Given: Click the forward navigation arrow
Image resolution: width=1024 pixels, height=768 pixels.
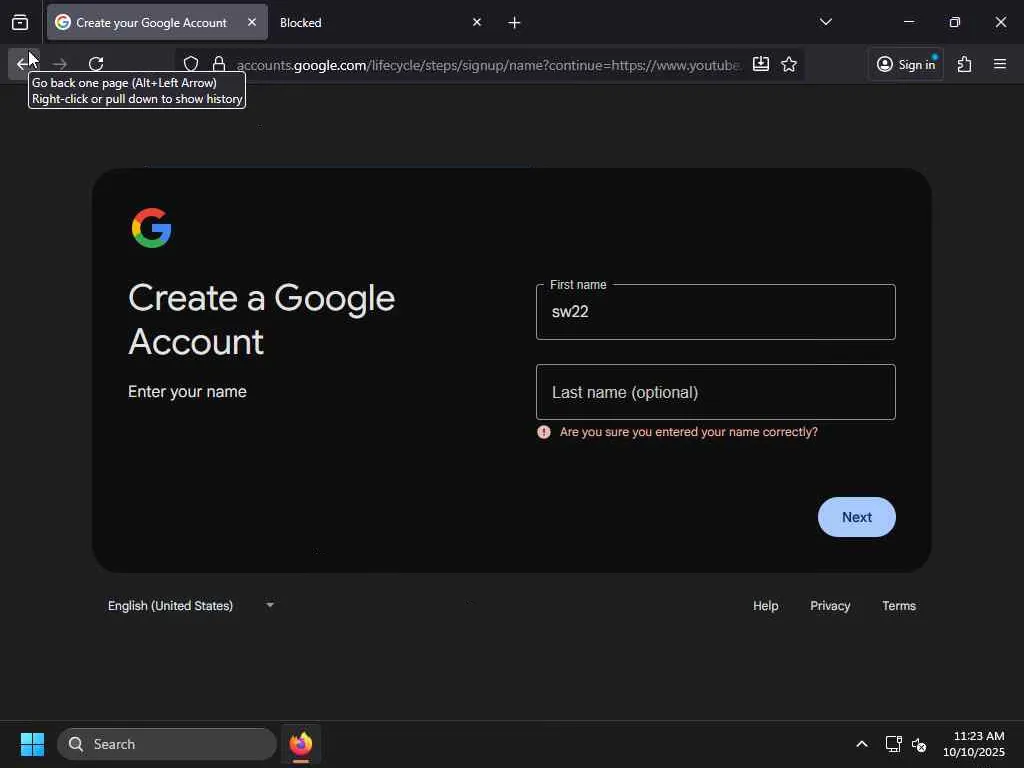Looking at the screenshot, I should [59, 64].
